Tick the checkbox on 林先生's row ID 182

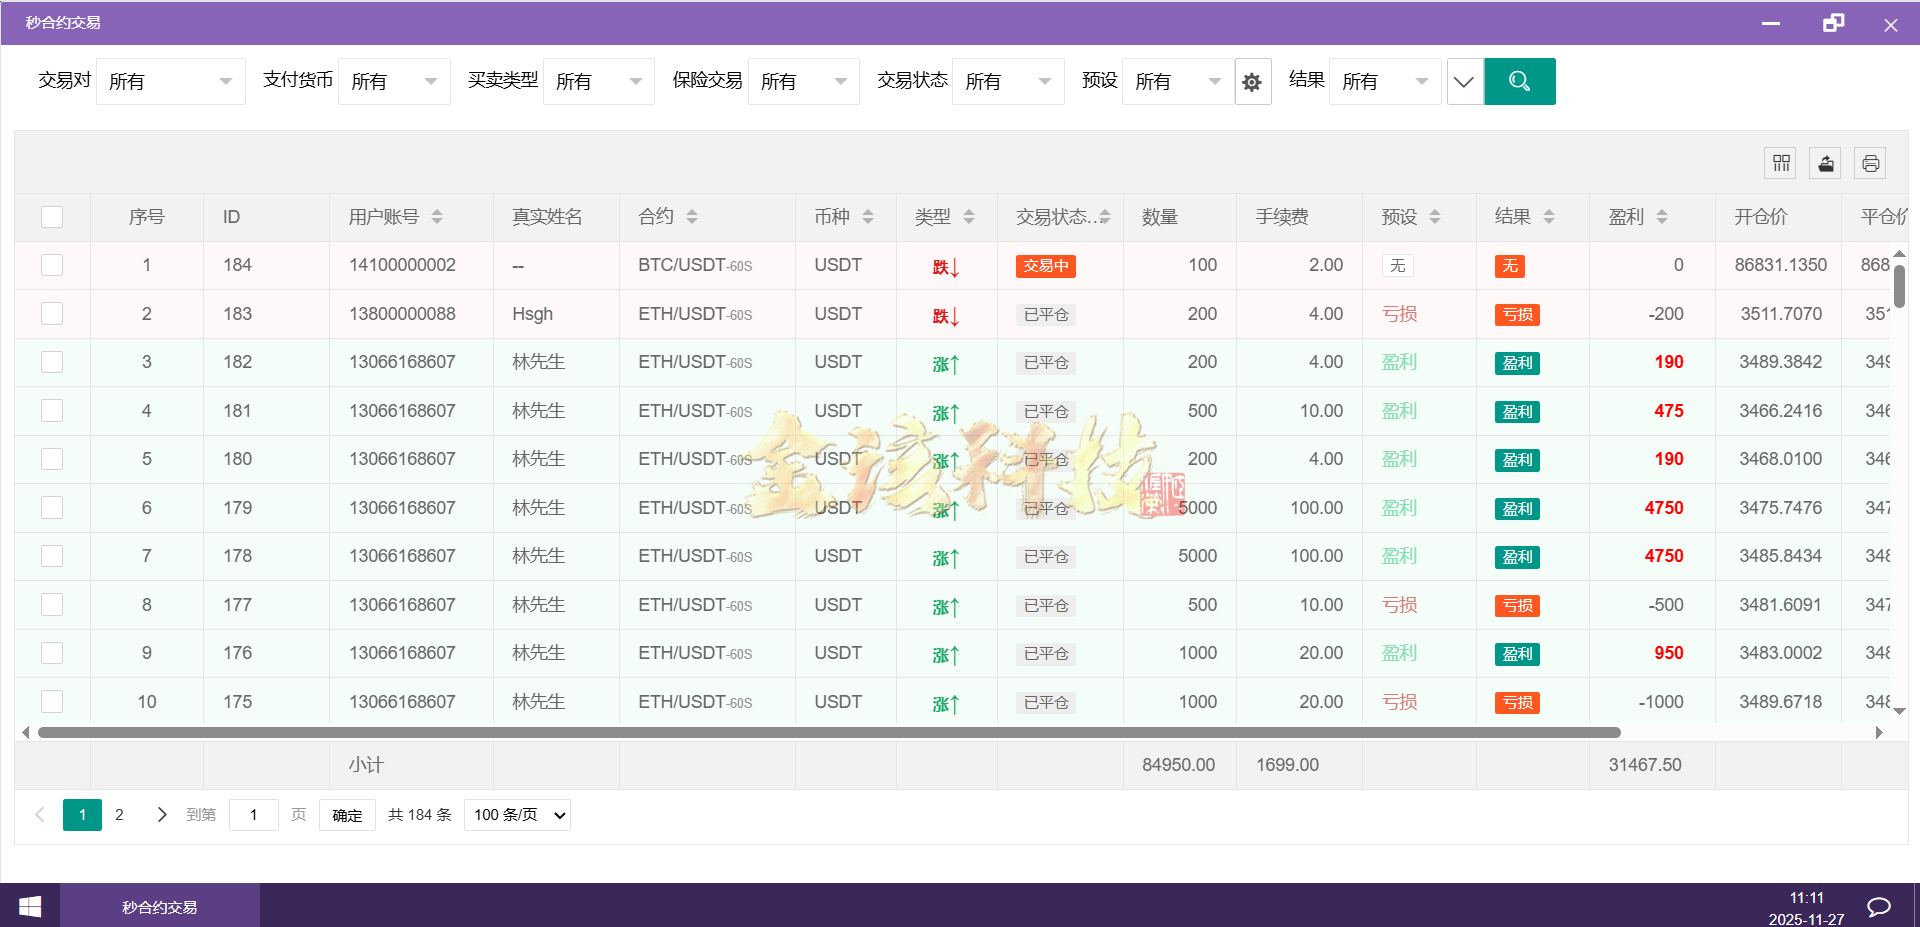(x=51, y=362)
